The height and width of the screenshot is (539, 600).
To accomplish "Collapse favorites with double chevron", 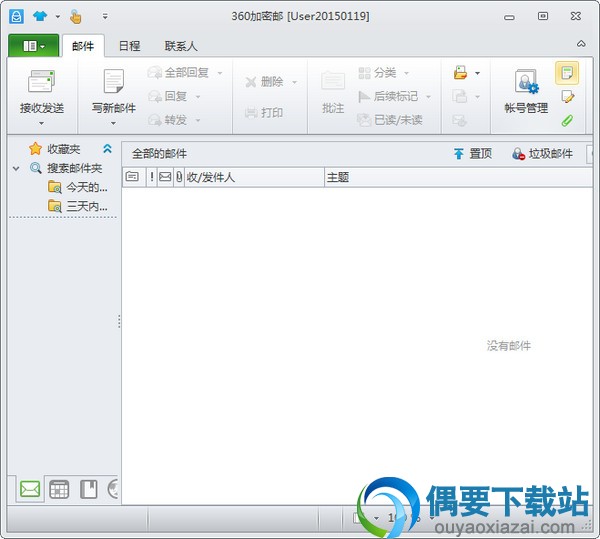I will (108, 149).
